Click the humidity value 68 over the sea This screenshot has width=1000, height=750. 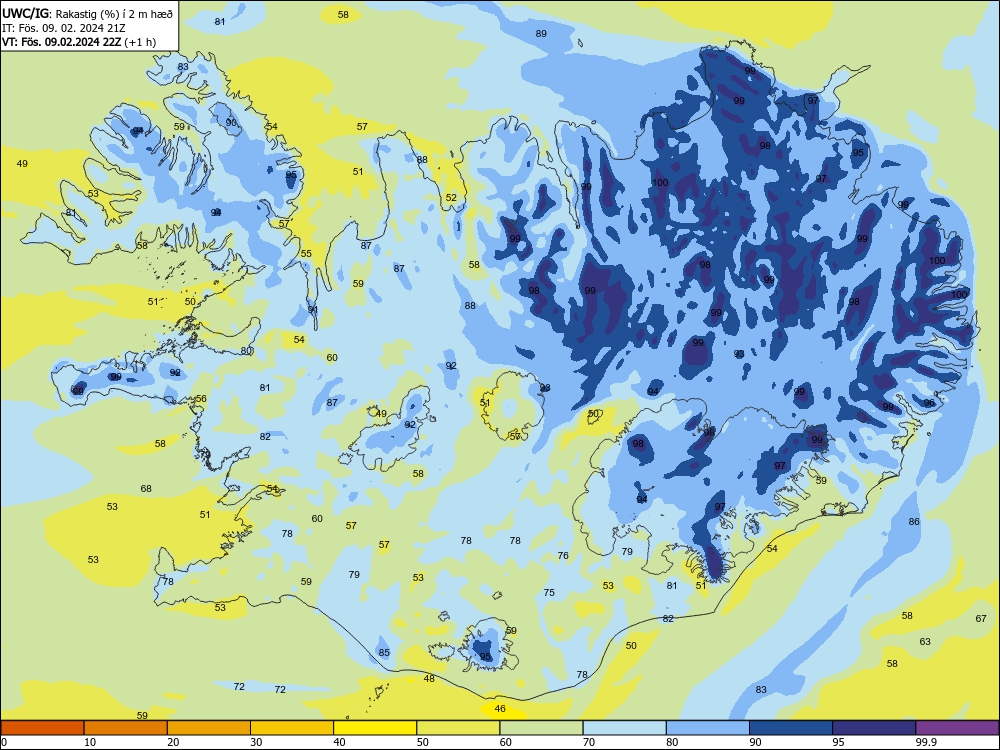coord(146,489)
